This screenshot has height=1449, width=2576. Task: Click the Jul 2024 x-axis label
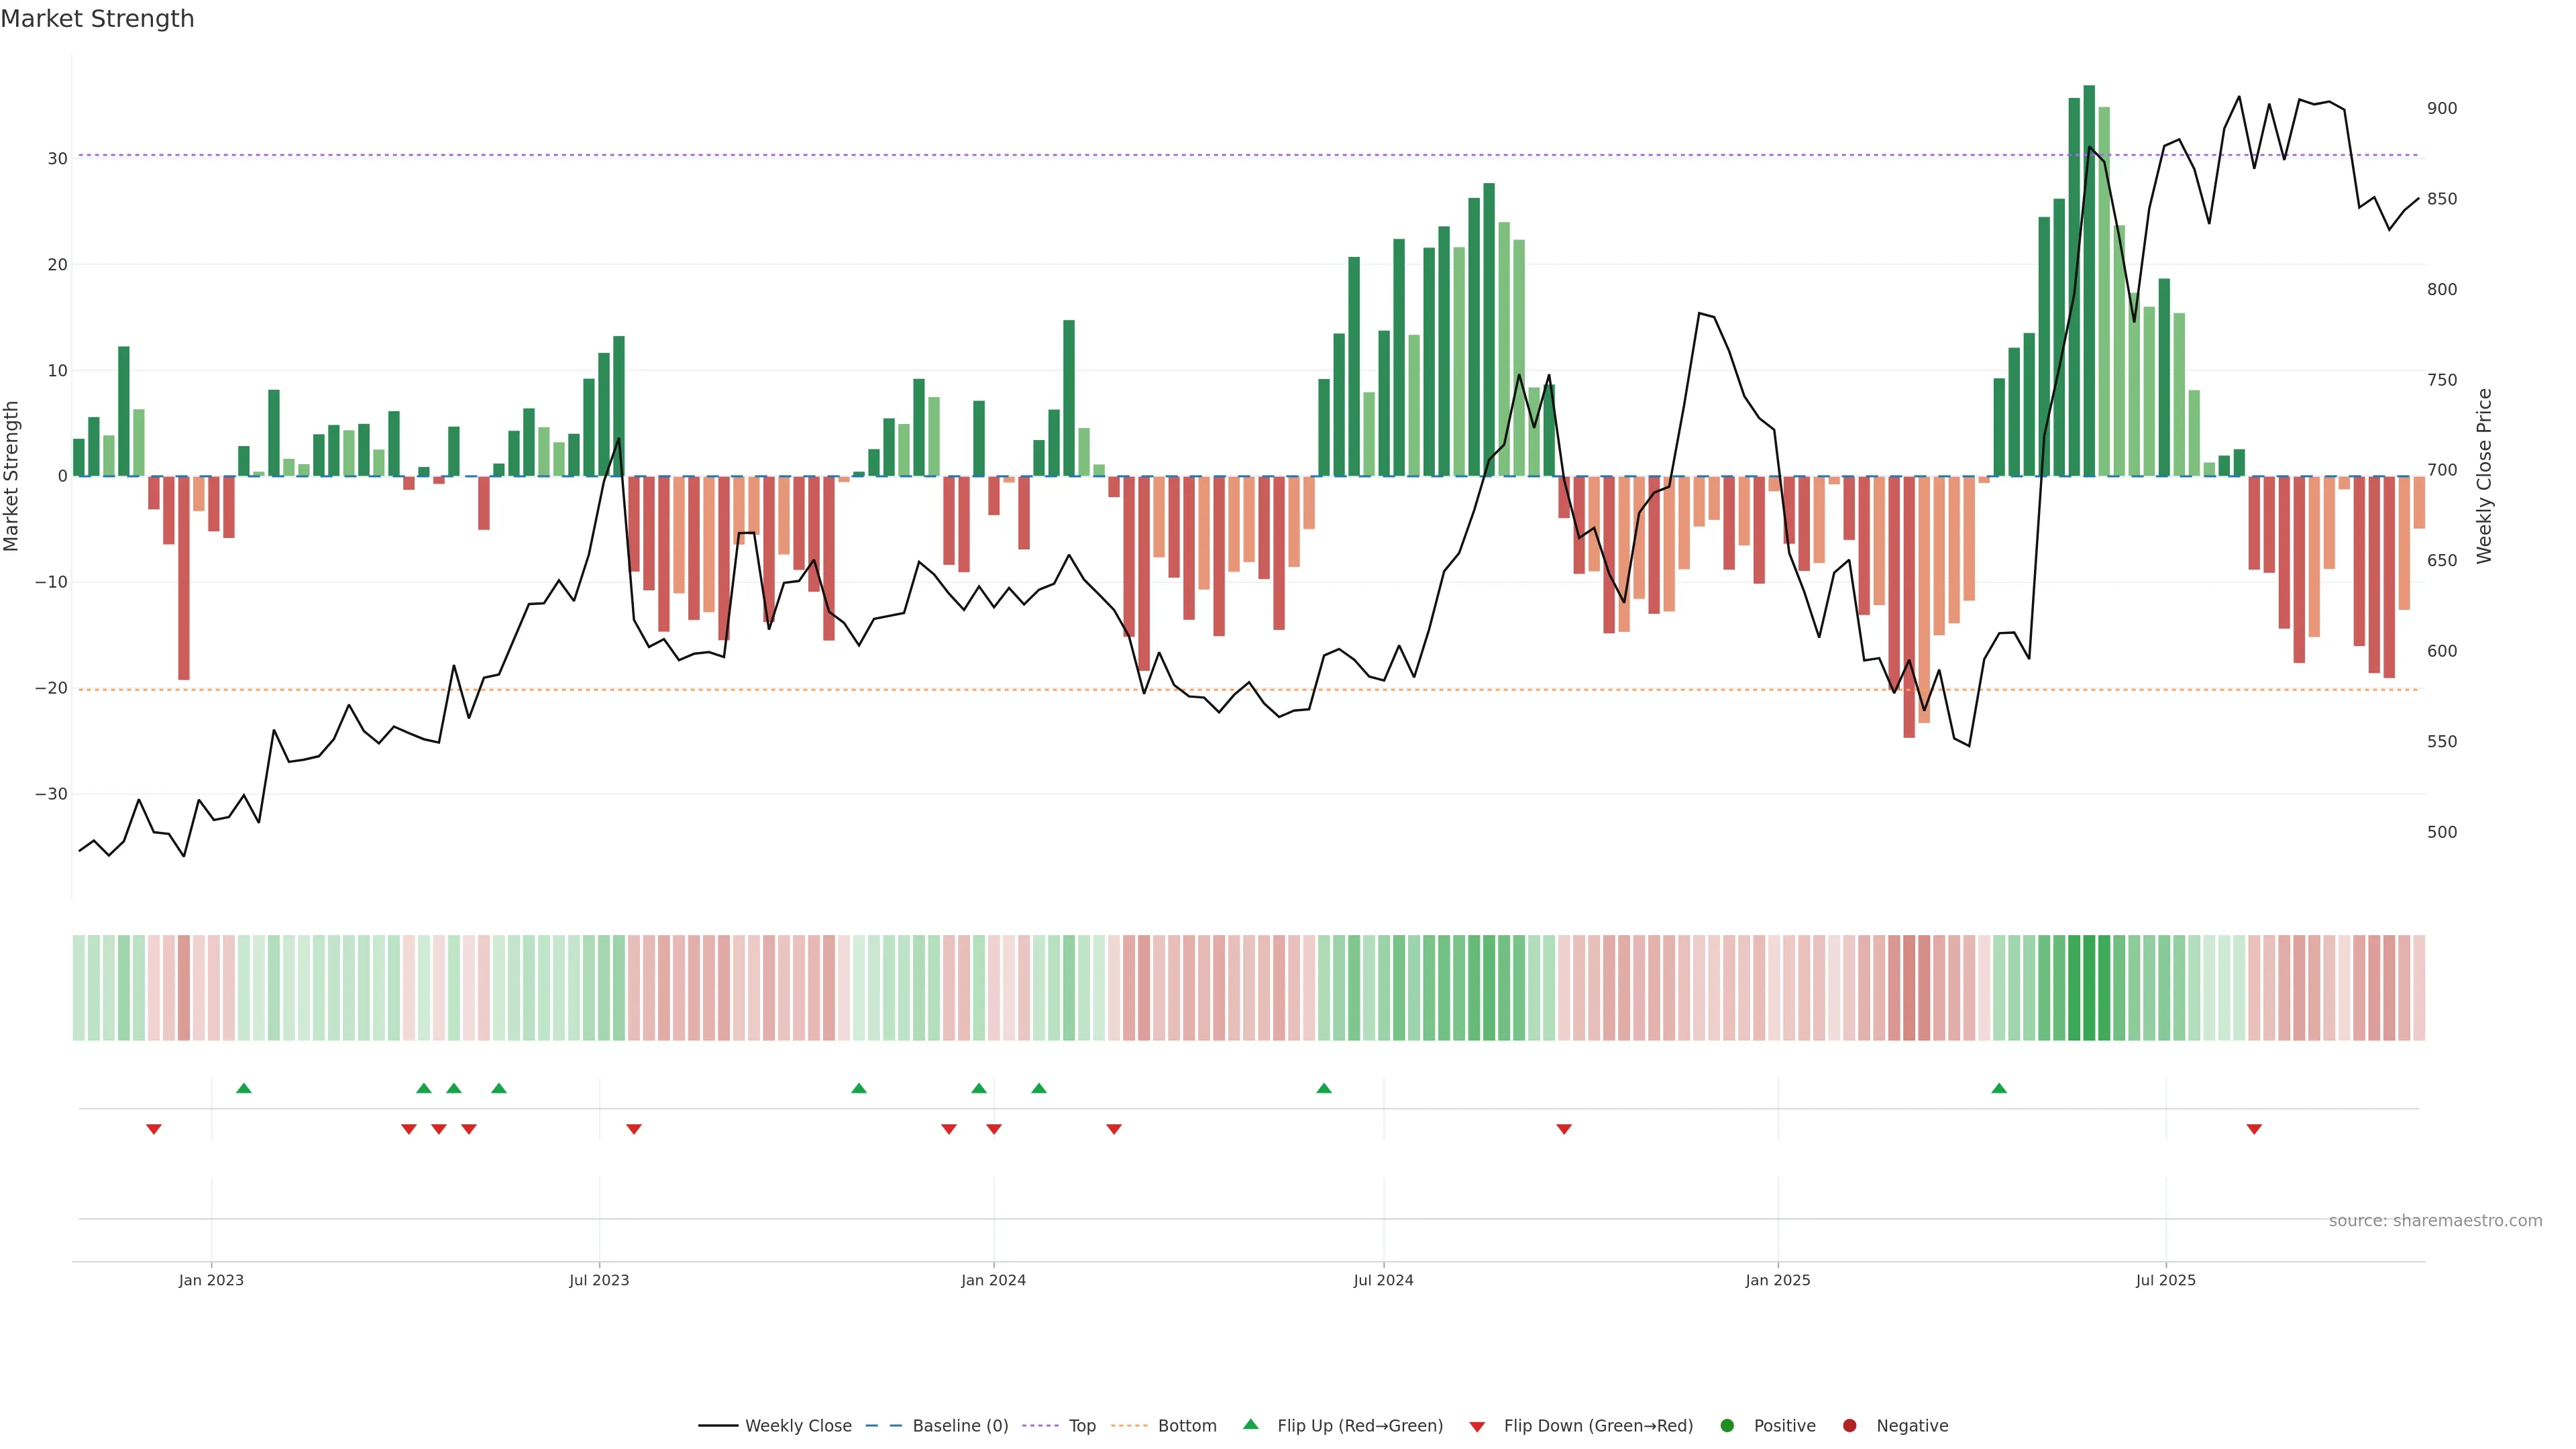pos(1383,1280)
